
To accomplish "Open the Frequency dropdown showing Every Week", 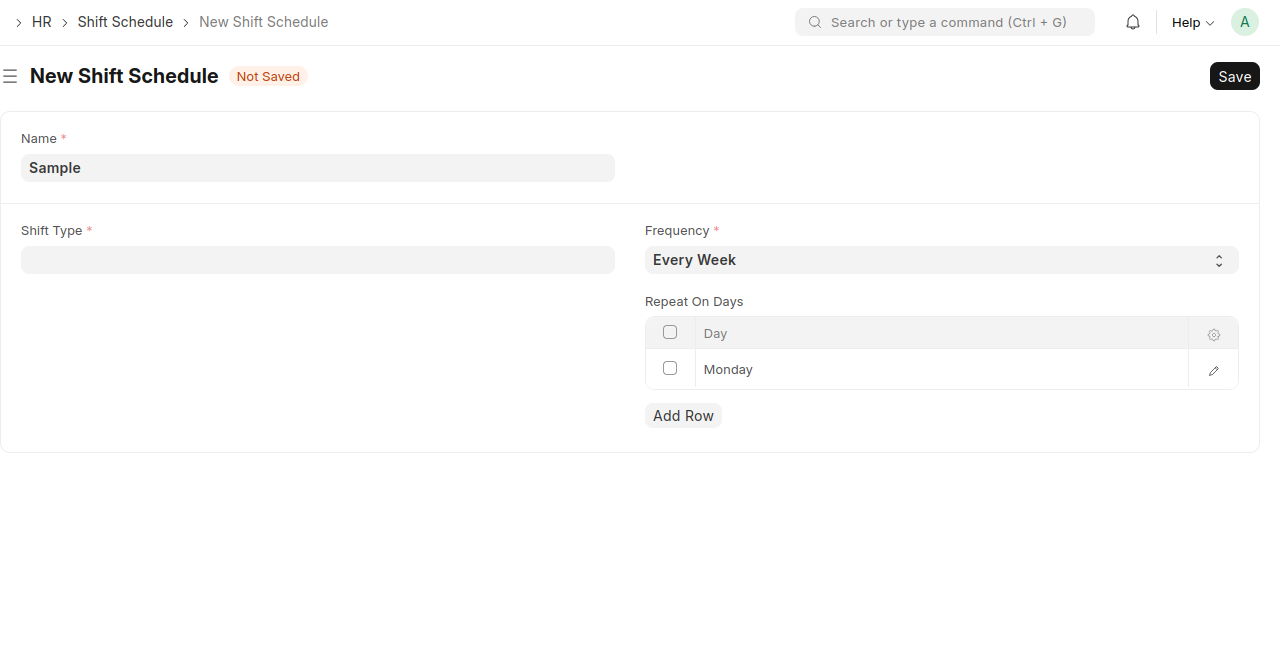I will (941, 260).
